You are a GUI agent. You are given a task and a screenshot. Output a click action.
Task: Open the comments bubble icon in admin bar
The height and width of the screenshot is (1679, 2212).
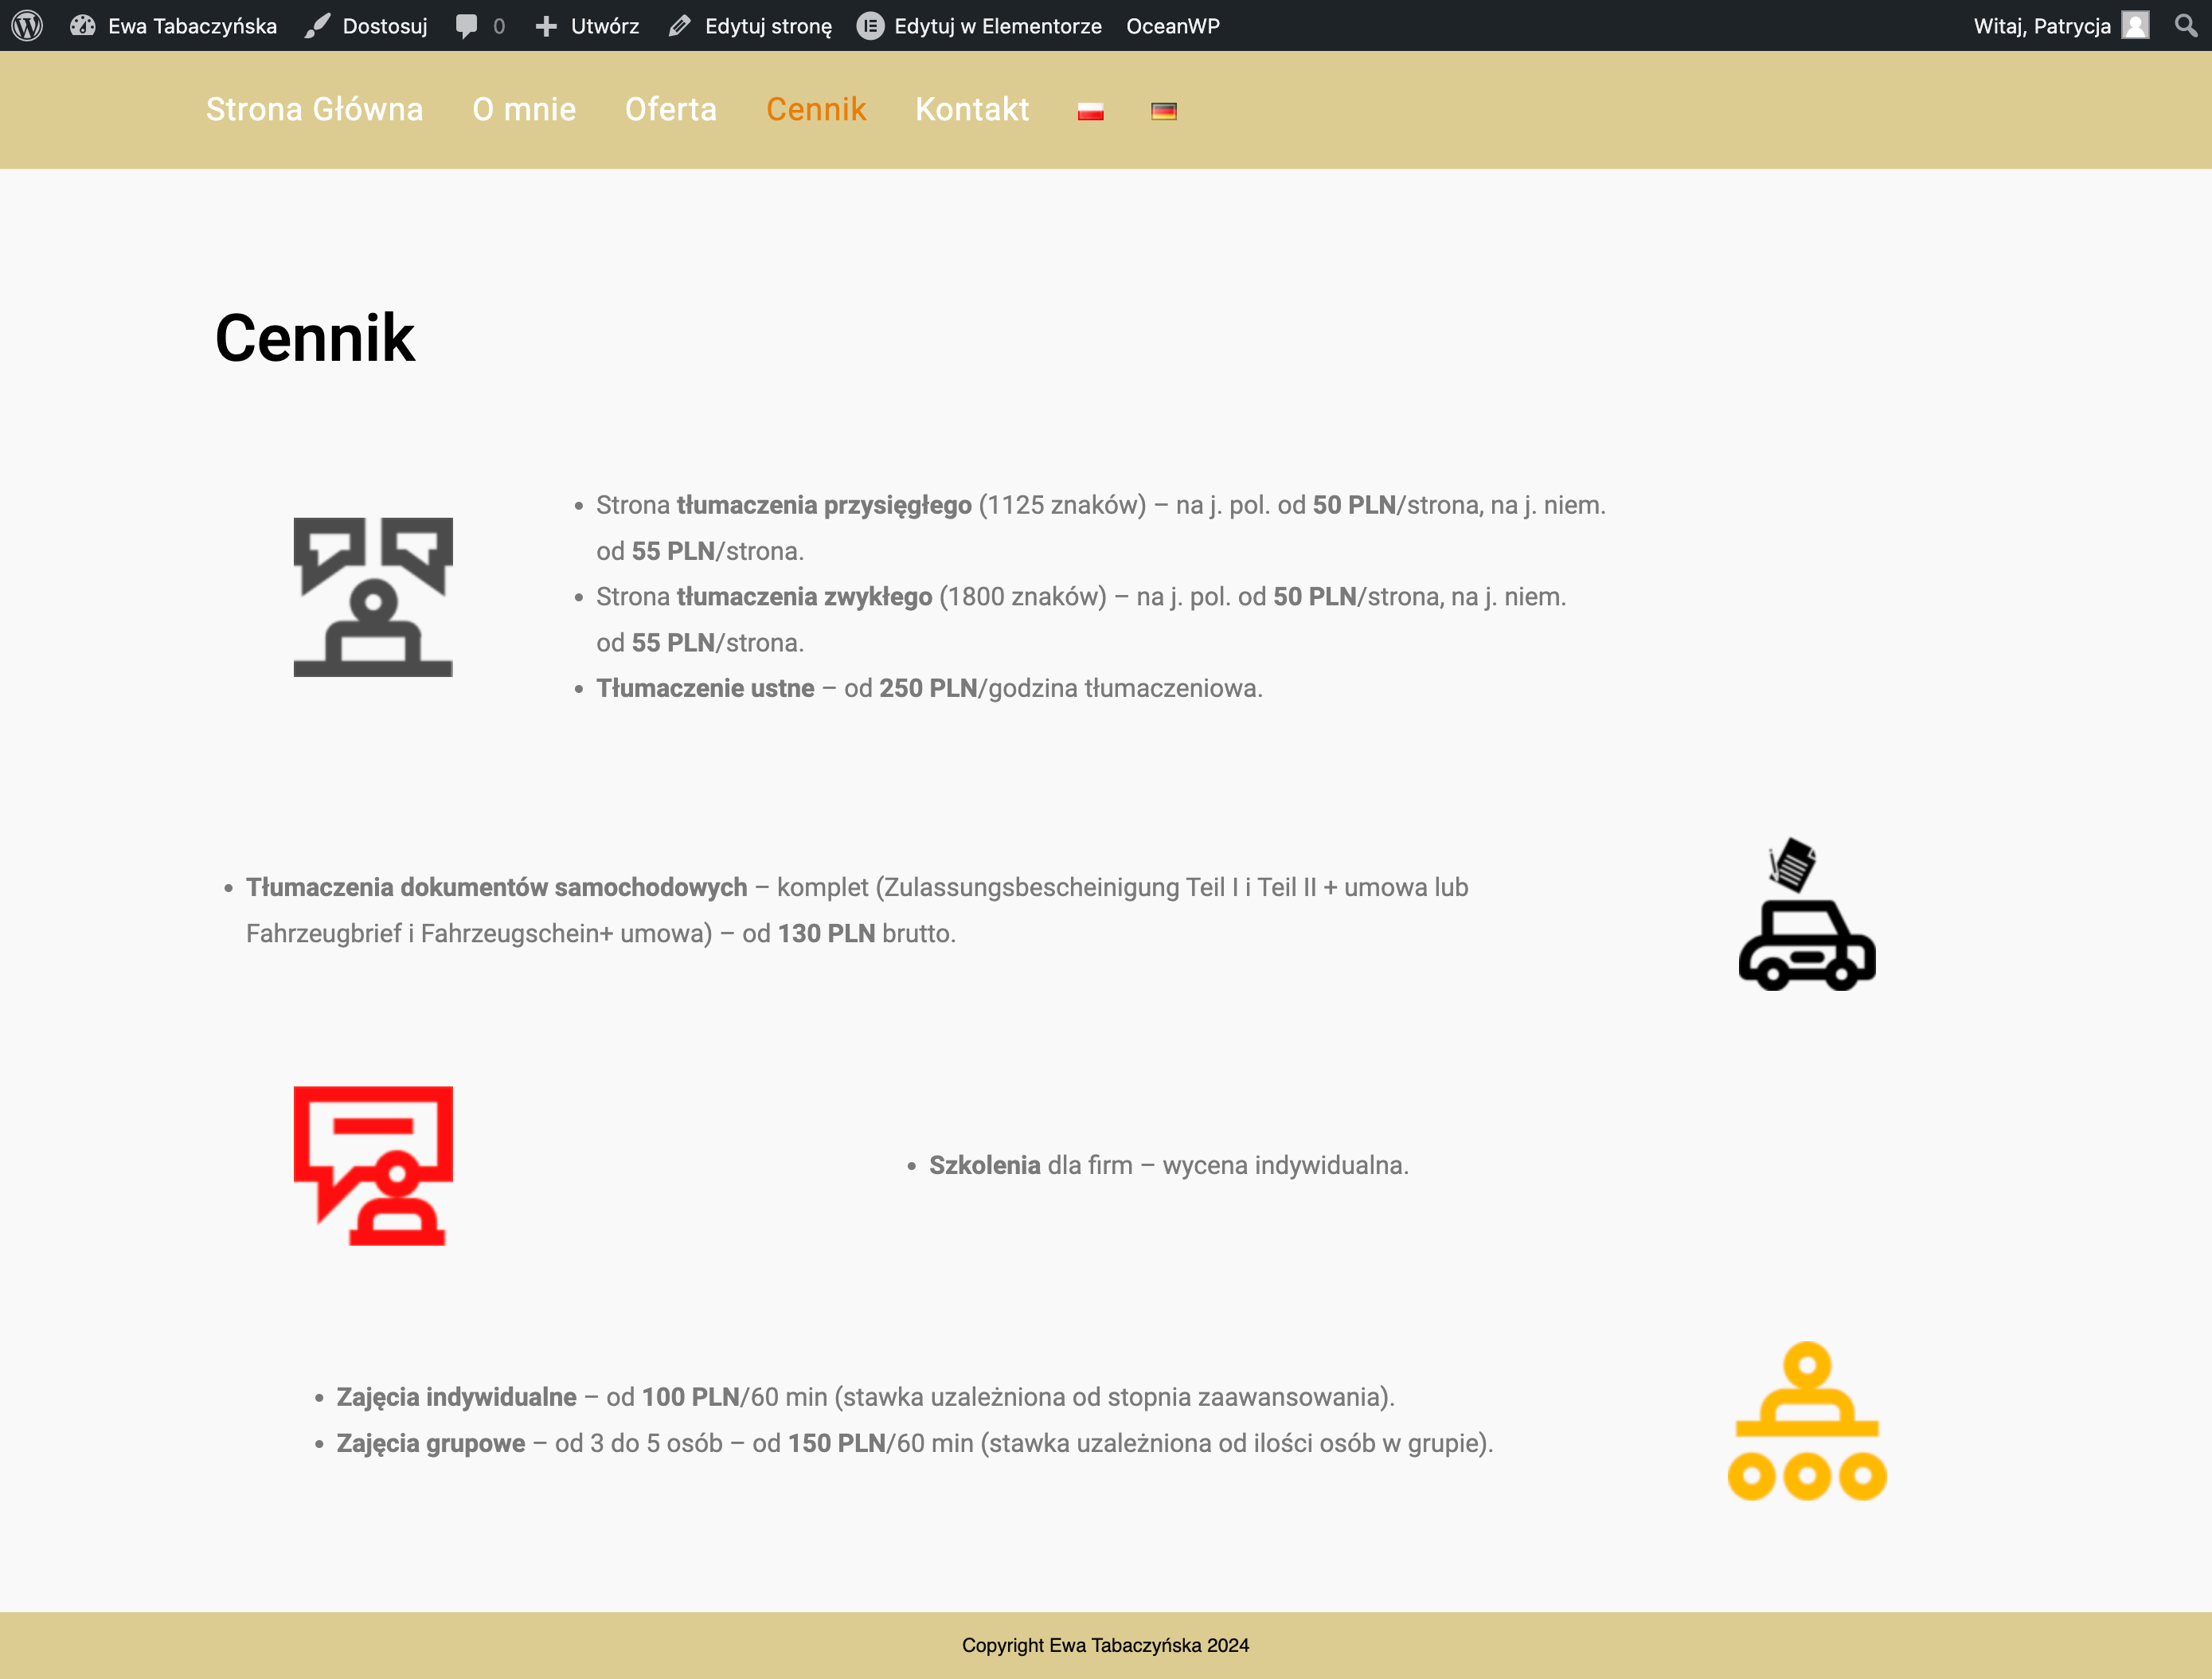[467, 26]
